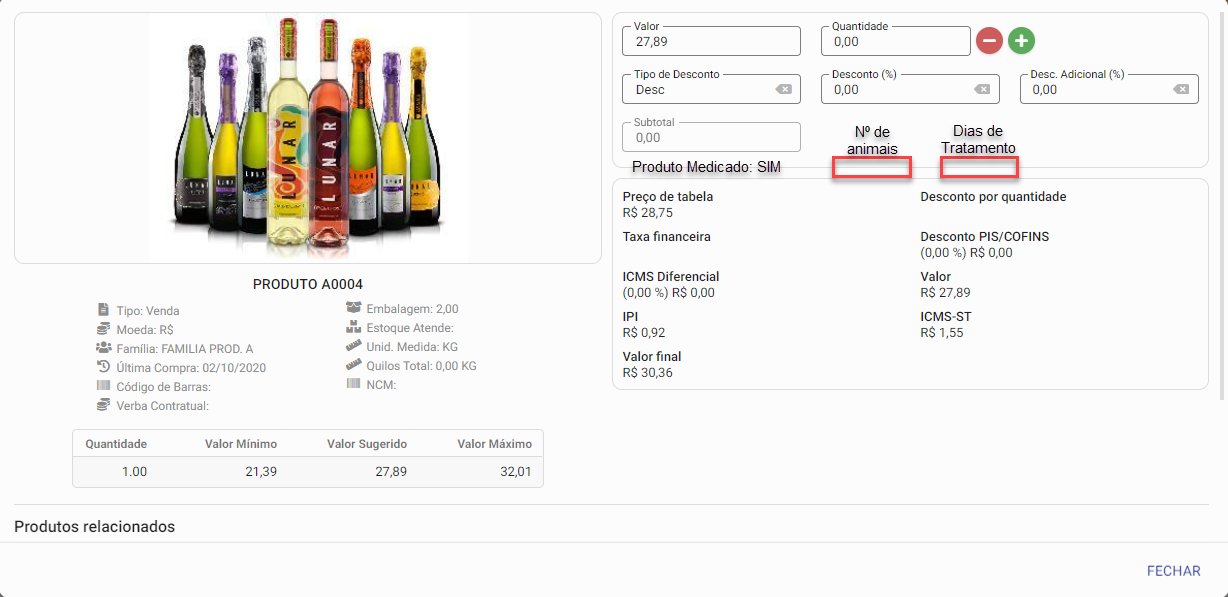Click the Desconto (%) input field
Viewport: 1228px width, 597px height.
tap(910, 89)
